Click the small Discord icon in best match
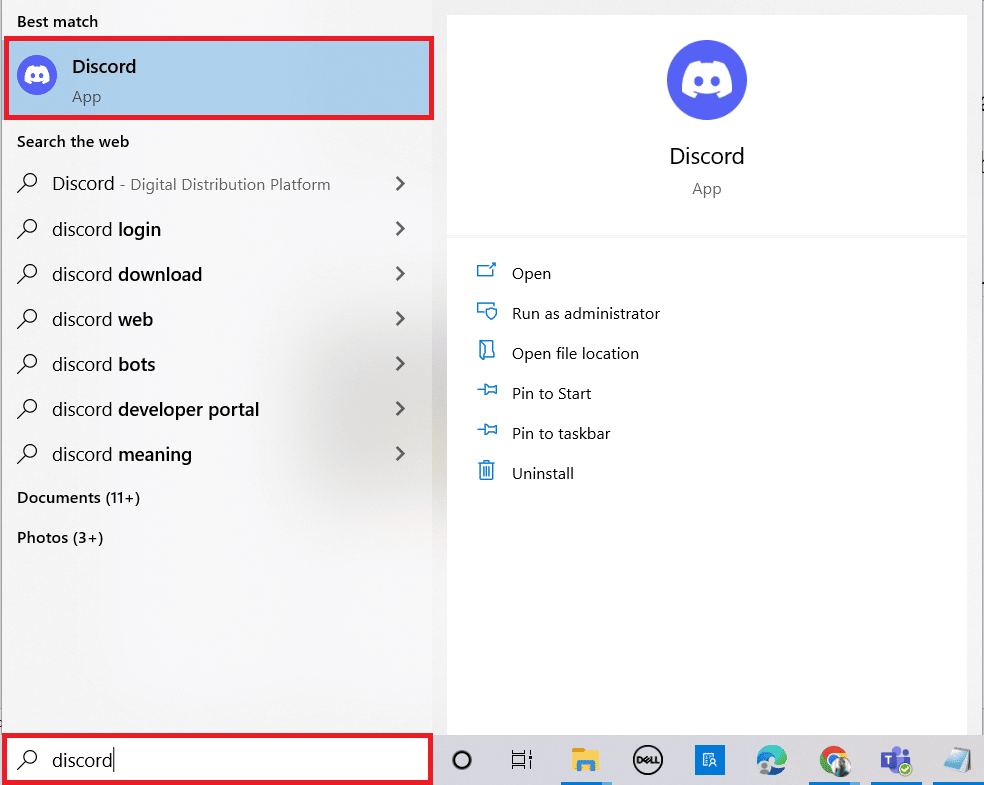Viewport: 984px width, 785px height. [37, 75]
